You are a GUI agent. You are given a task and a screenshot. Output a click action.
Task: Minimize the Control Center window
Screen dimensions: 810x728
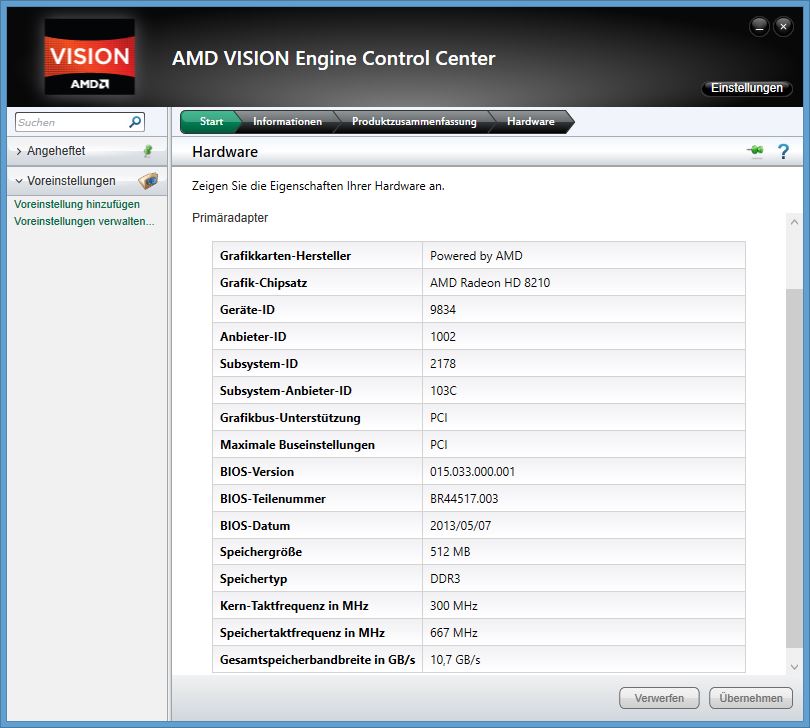coord(759,26)
